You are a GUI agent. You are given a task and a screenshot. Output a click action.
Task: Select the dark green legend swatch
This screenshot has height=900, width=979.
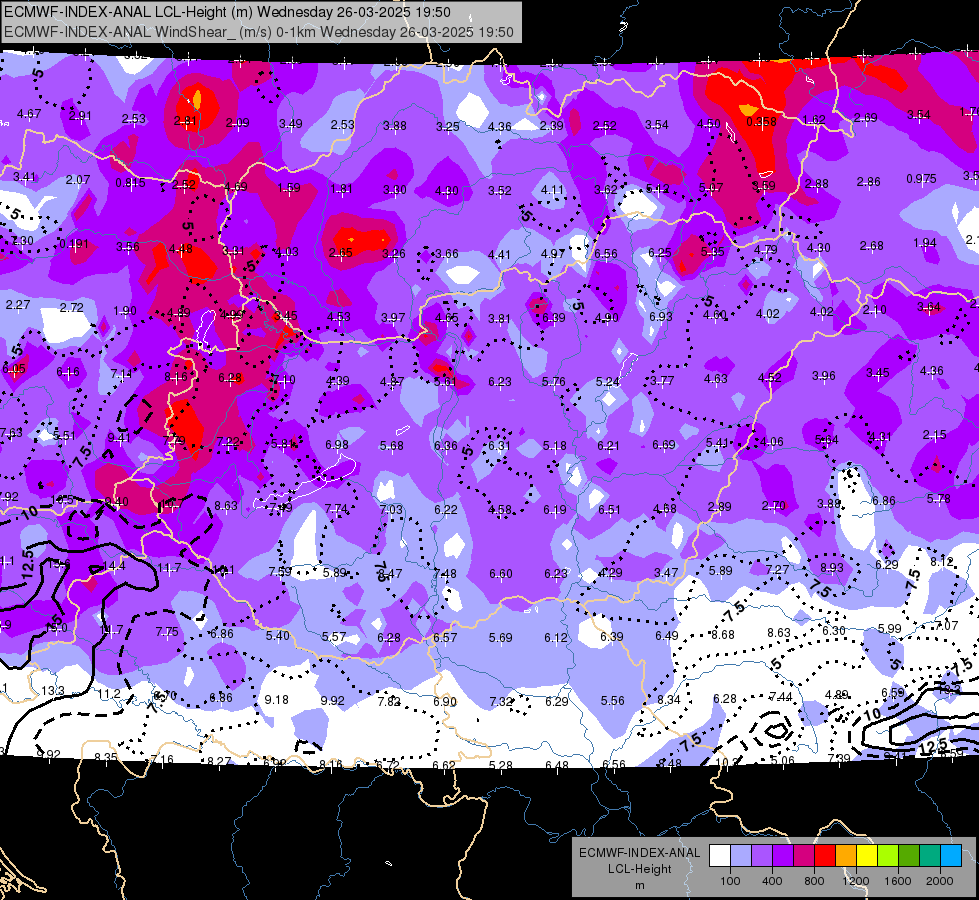[908, 856]
